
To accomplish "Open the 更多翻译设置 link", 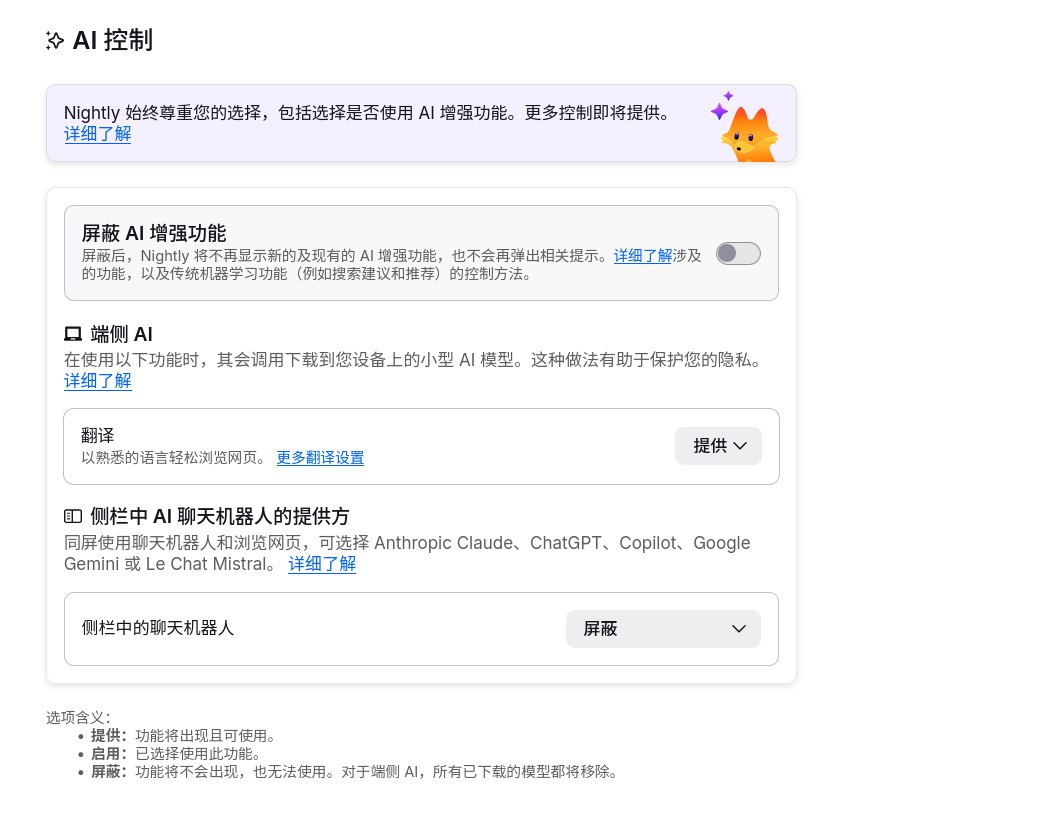I will pos(320,458).
